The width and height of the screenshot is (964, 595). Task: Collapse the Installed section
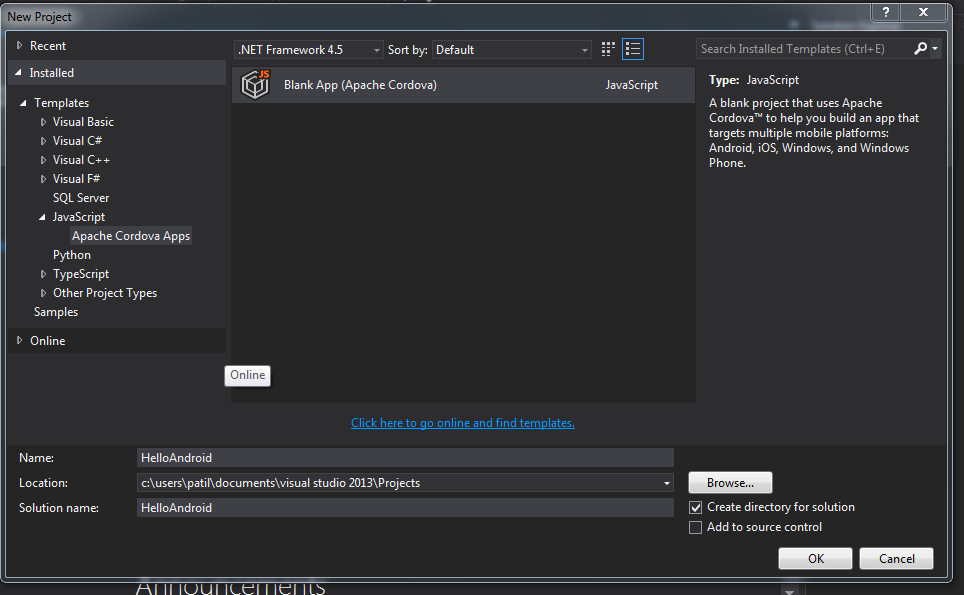[18, 73]
